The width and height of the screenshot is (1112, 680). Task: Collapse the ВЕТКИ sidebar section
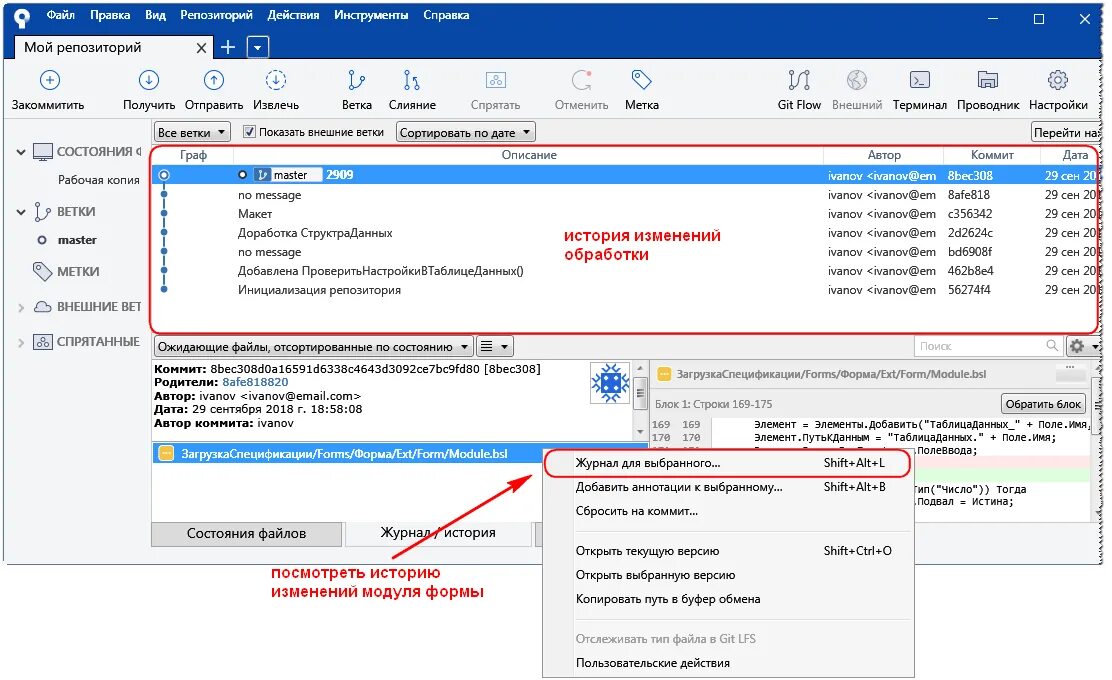point(21,212)
